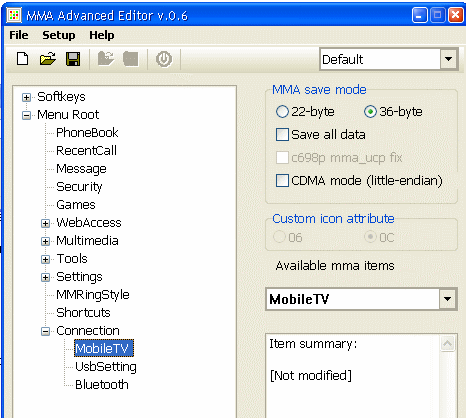Click the grayed-out export save icon
The image size is (466, 418).
coord(131,59)
